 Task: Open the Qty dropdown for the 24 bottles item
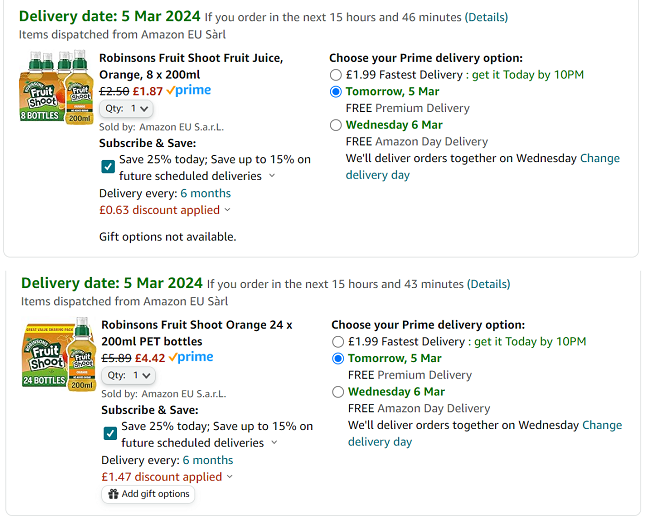tap(128, 375)
